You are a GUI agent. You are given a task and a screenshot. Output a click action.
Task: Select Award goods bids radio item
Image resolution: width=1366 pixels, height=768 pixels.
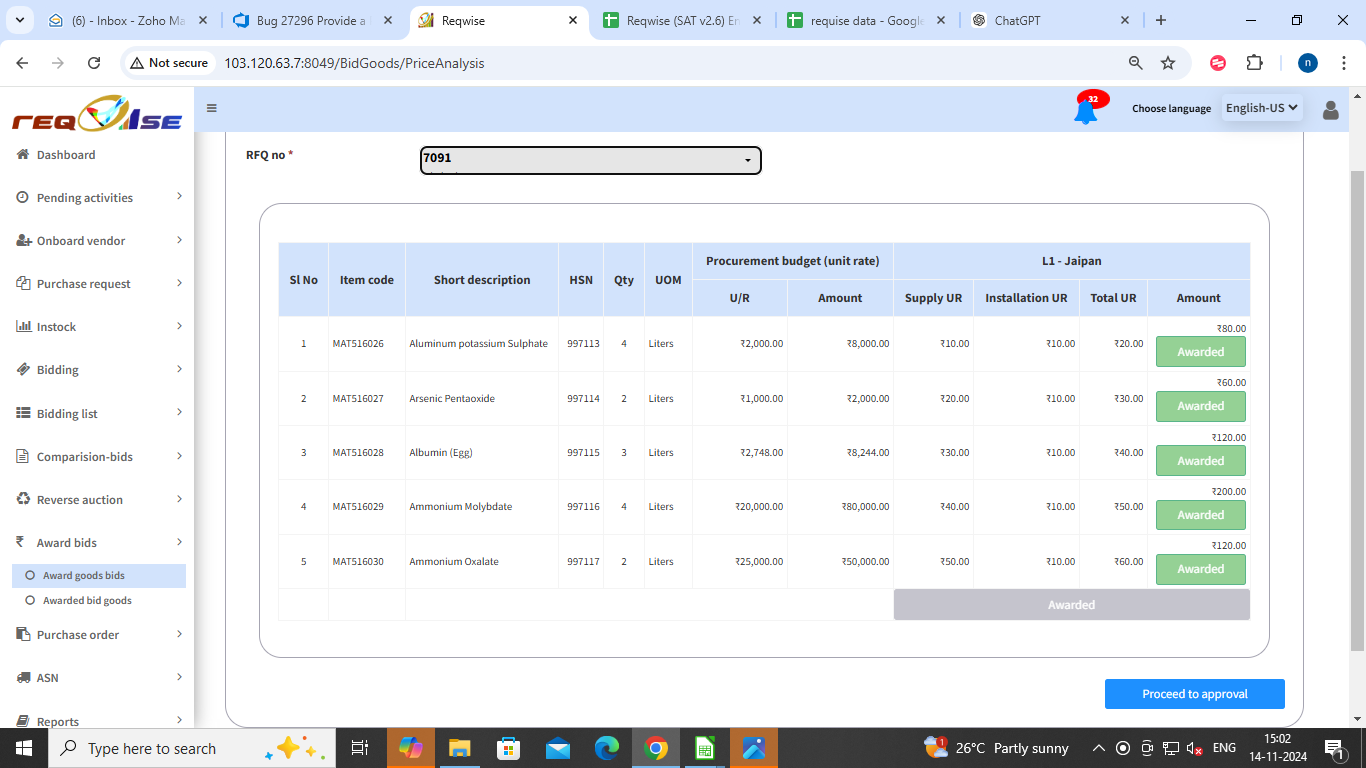tap(98, 576)
